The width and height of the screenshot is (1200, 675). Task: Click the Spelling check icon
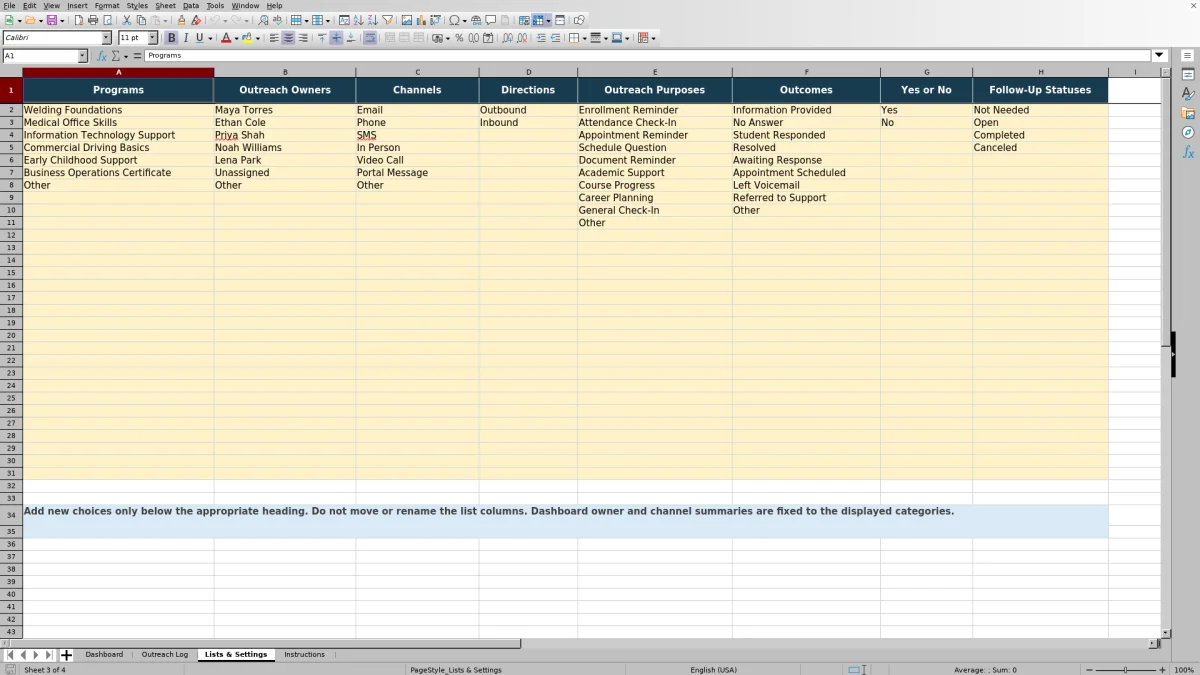click(277, 20)
